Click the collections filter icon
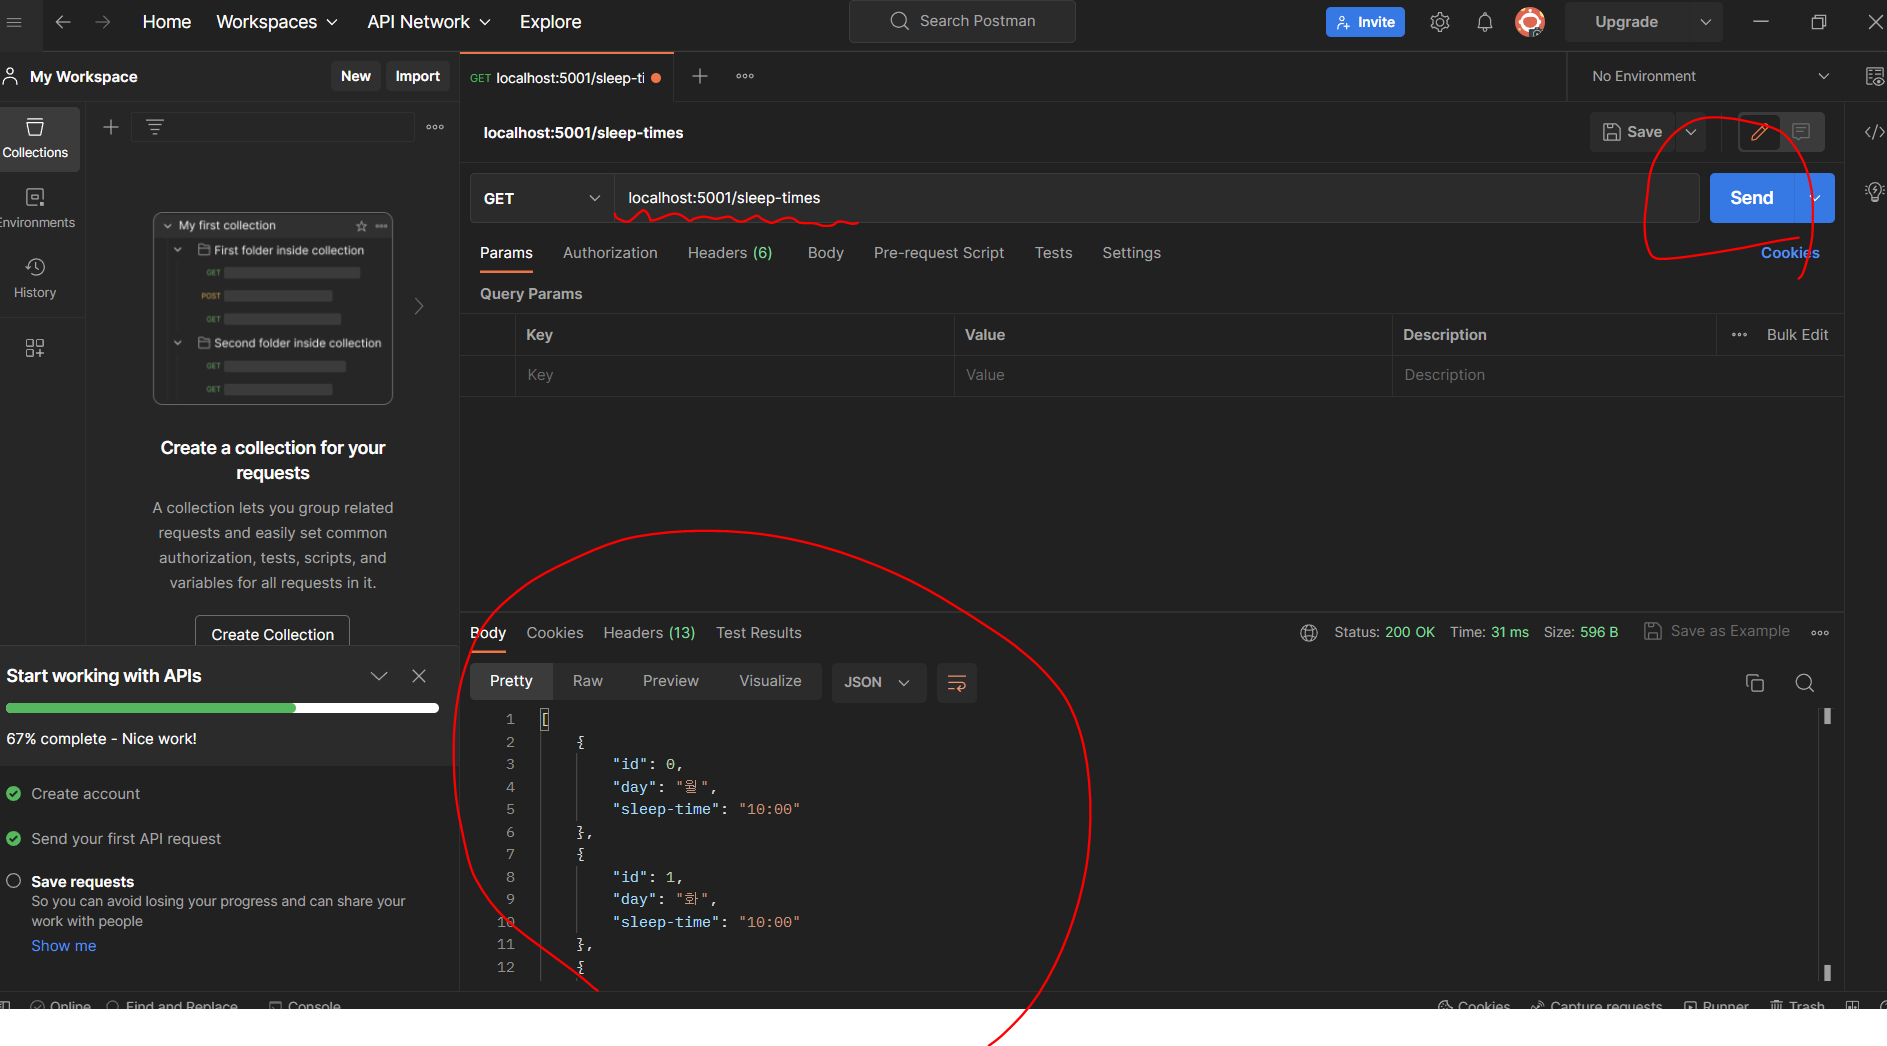Viewport: 1887px width, 1046px height. click(155, 127)
